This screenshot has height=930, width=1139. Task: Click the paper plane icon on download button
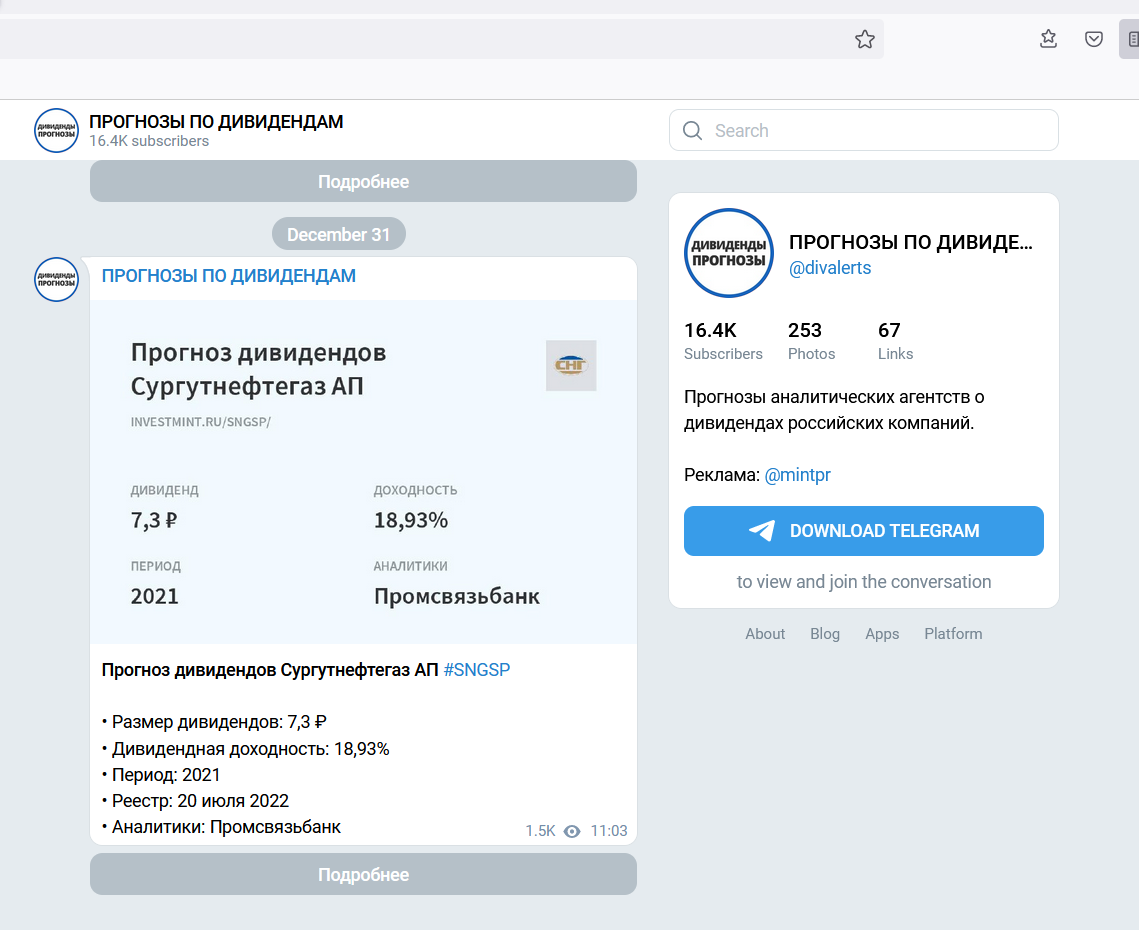click(762, 531)
